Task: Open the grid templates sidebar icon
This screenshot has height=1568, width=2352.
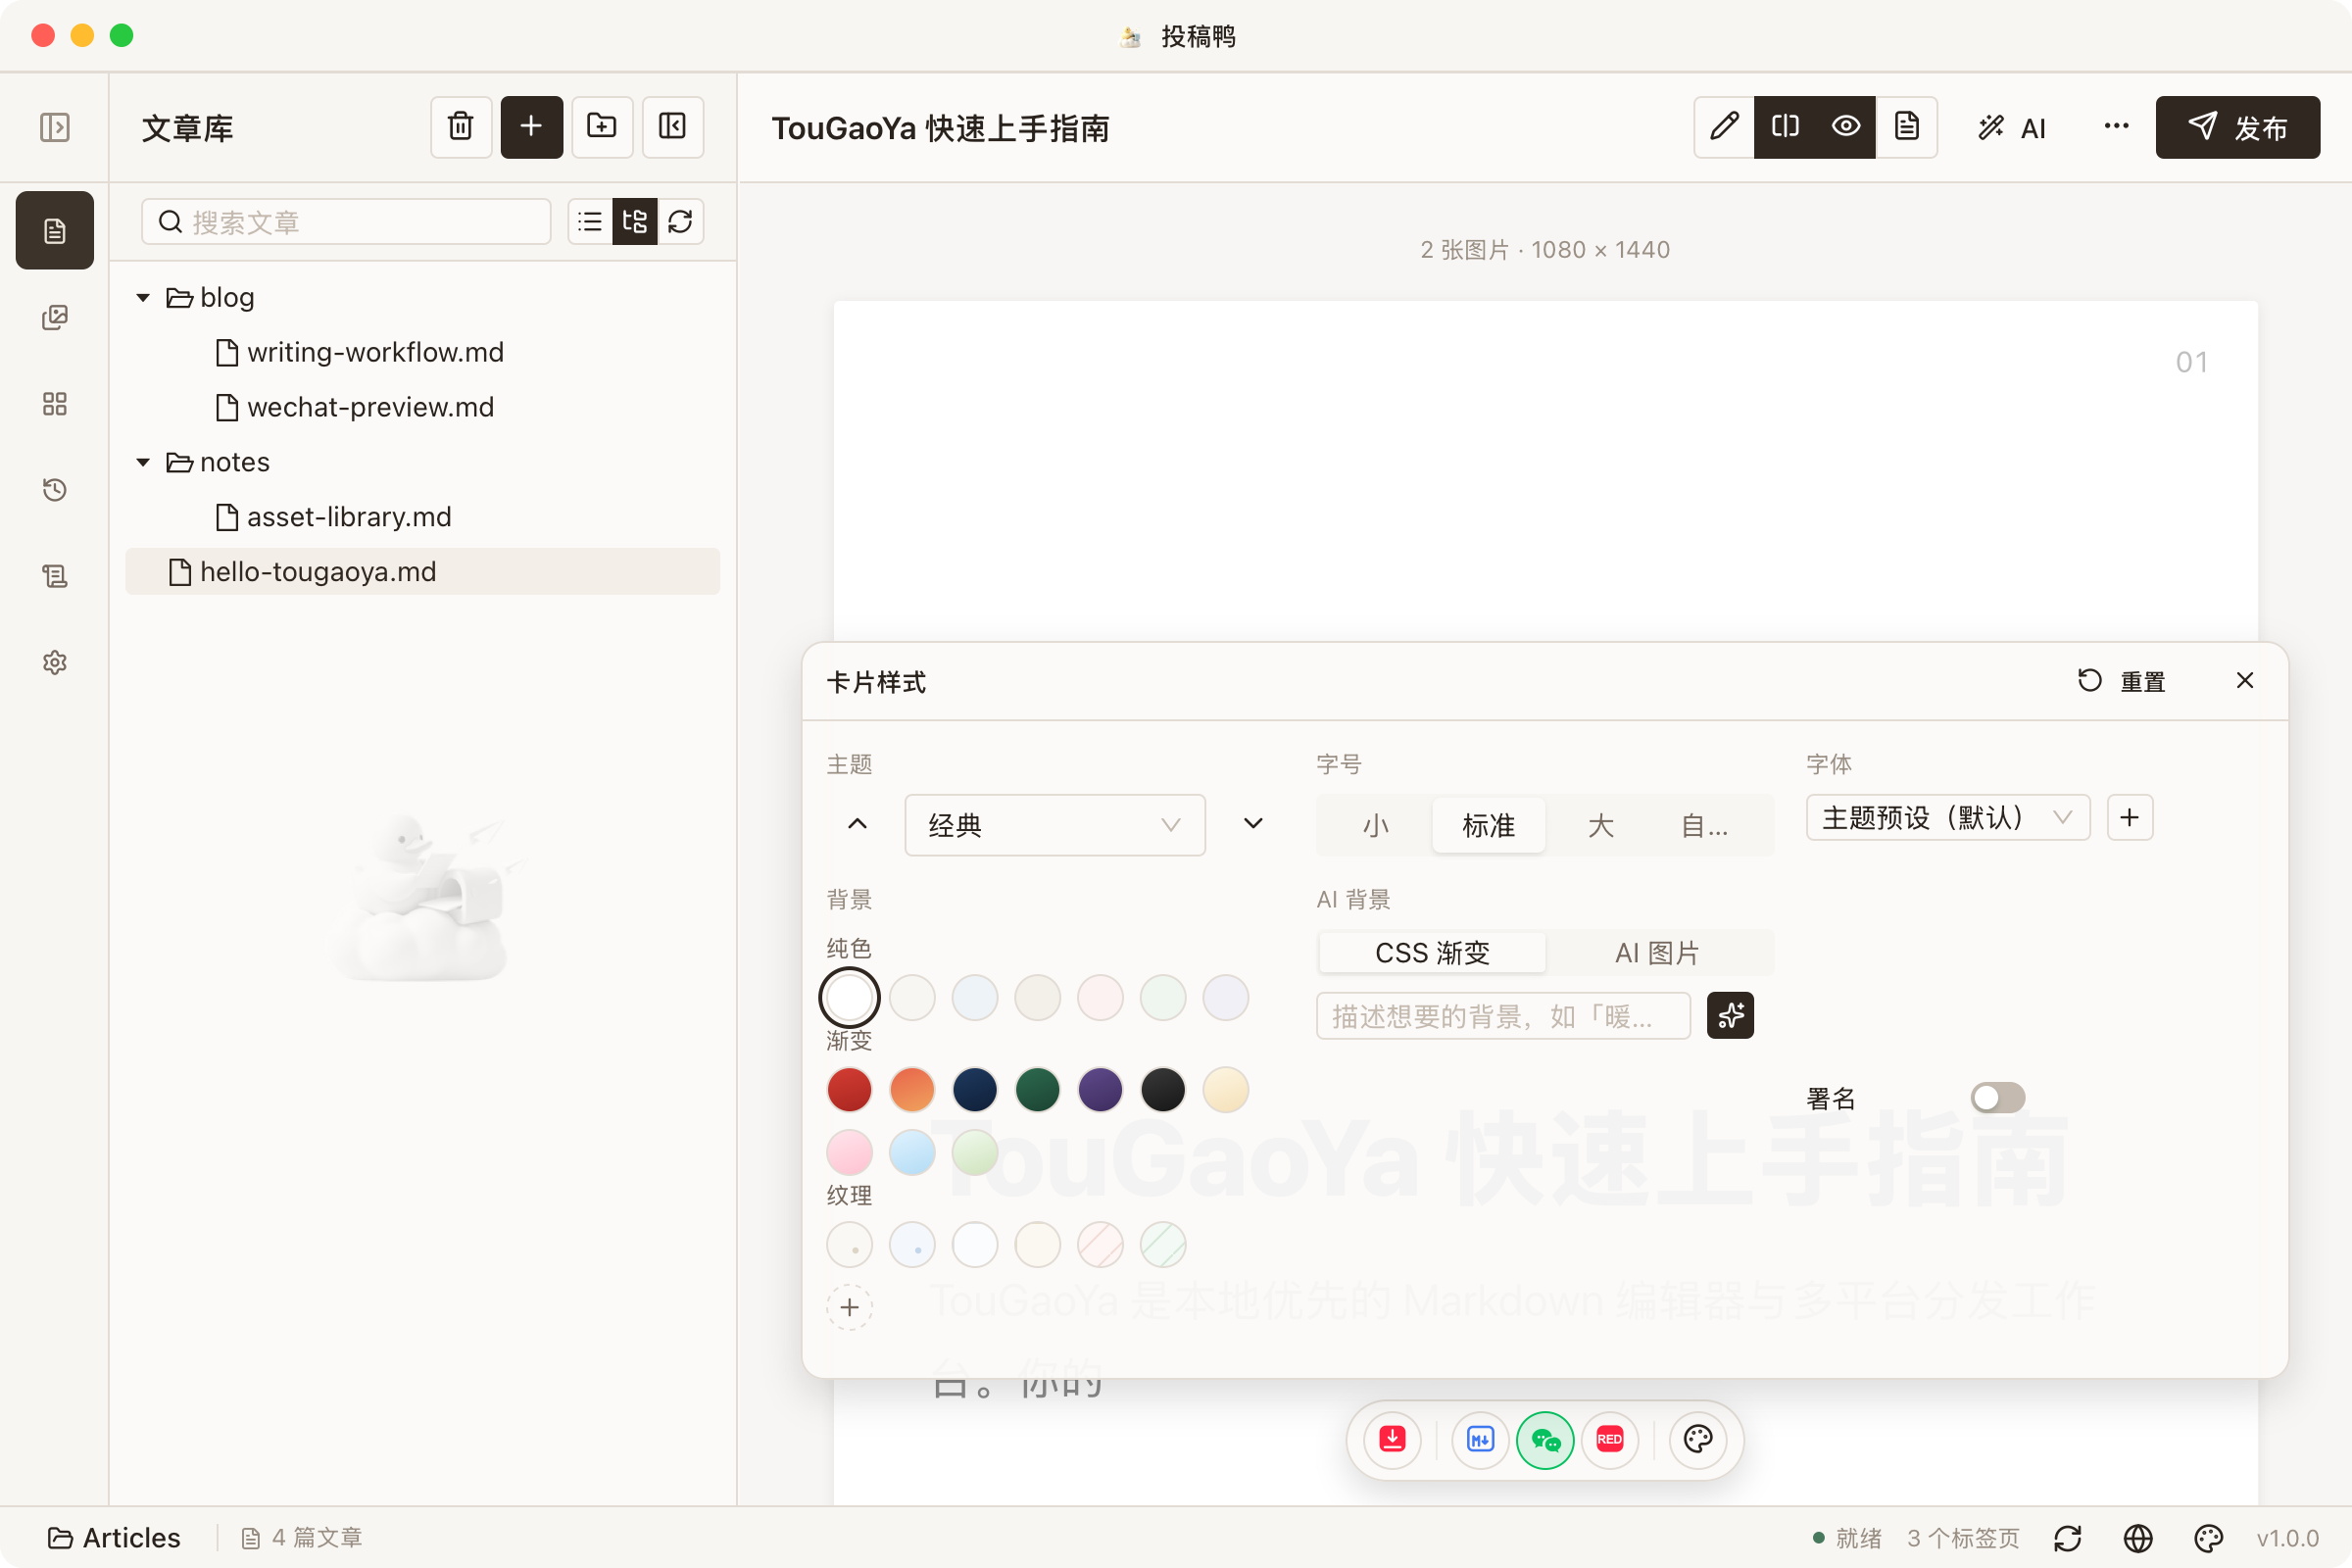Action: (55, 403)
